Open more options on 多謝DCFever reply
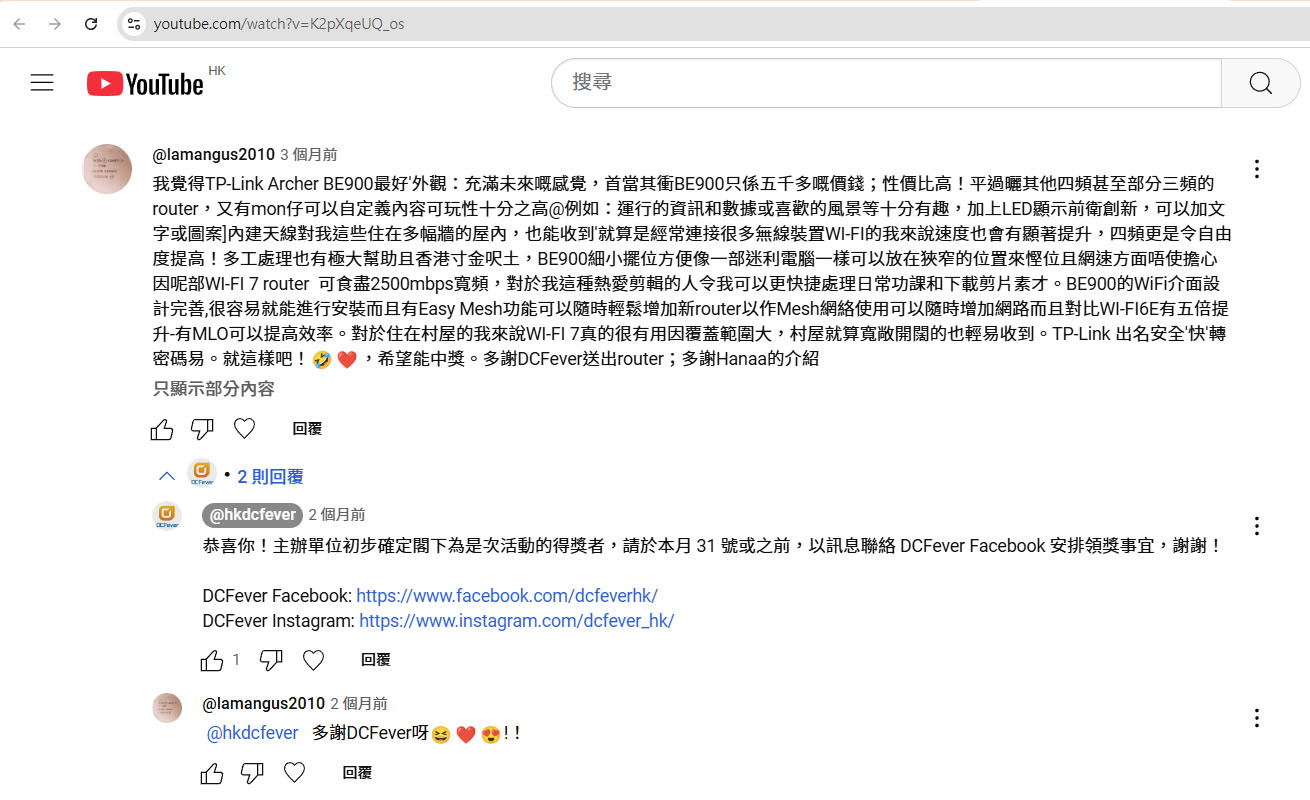 (x=1257, y=718)
